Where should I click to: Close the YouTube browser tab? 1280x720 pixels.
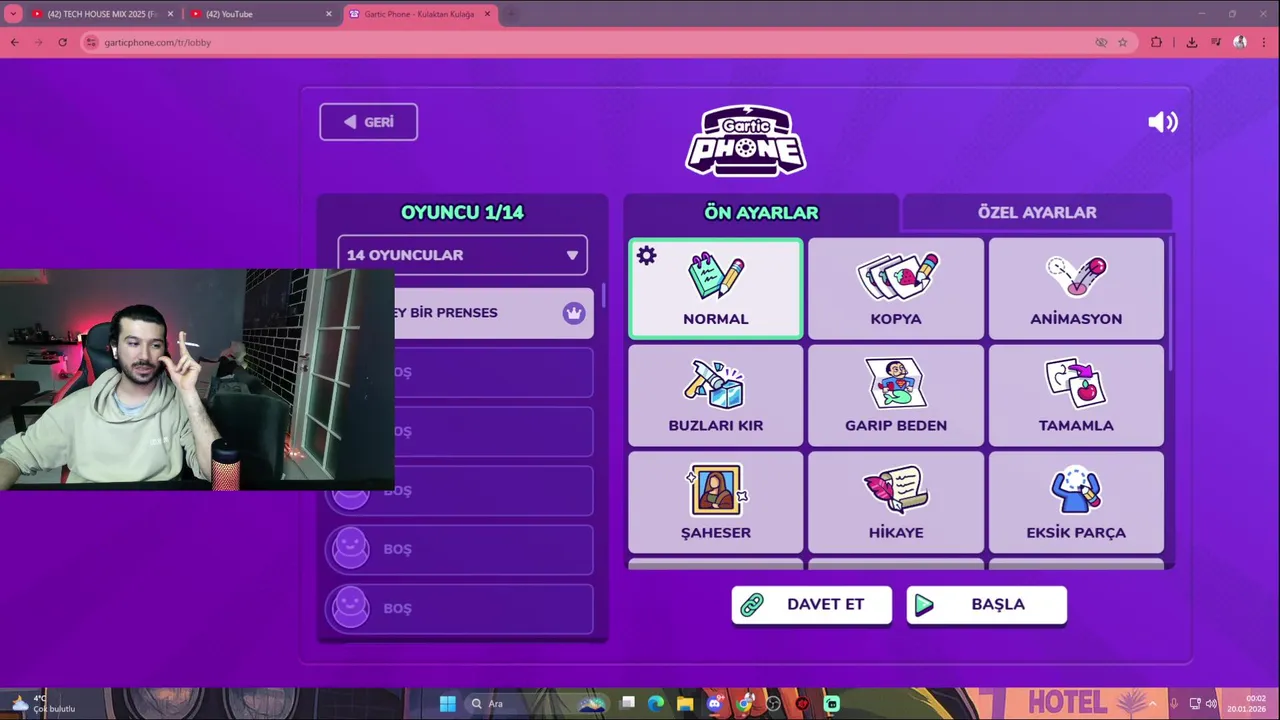click(x=328, y=14)
